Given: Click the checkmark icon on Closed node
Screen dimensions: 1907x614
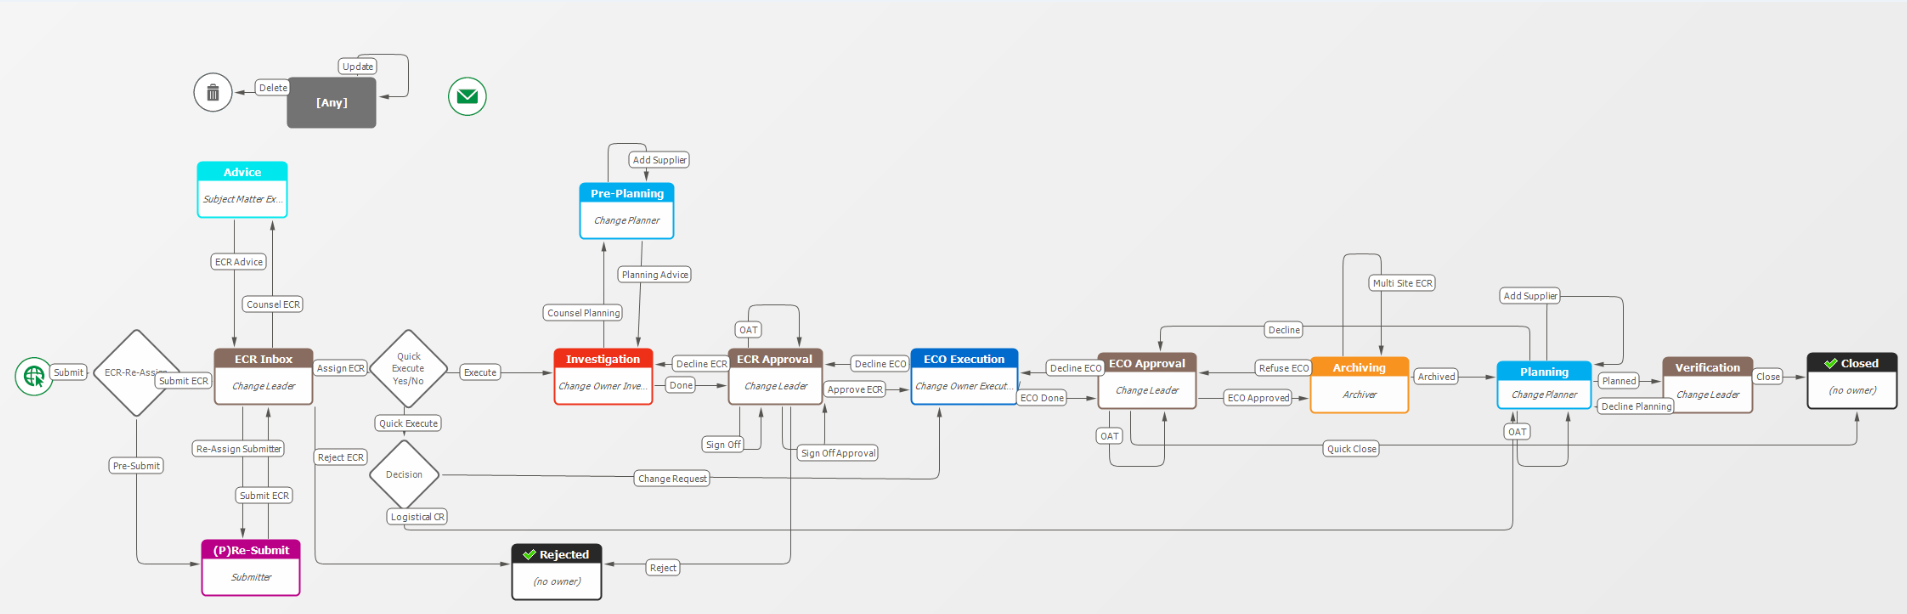Looking at the screenshot, I should coord(1830,364).
